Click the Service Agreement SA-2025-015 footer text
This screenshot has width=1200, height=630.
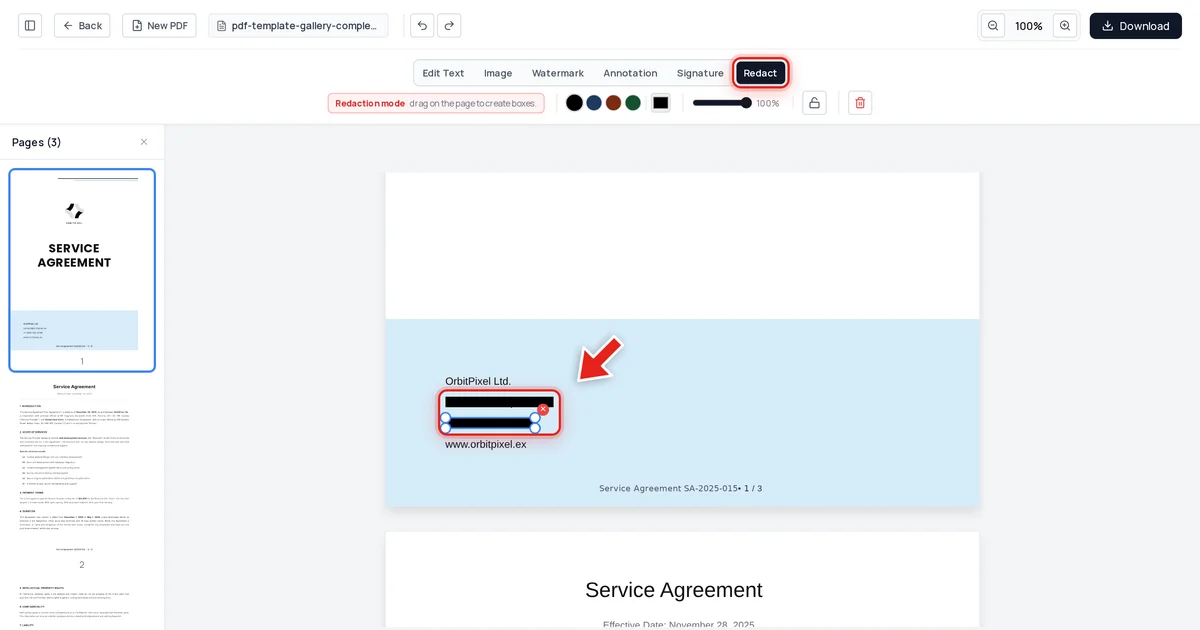667,488
